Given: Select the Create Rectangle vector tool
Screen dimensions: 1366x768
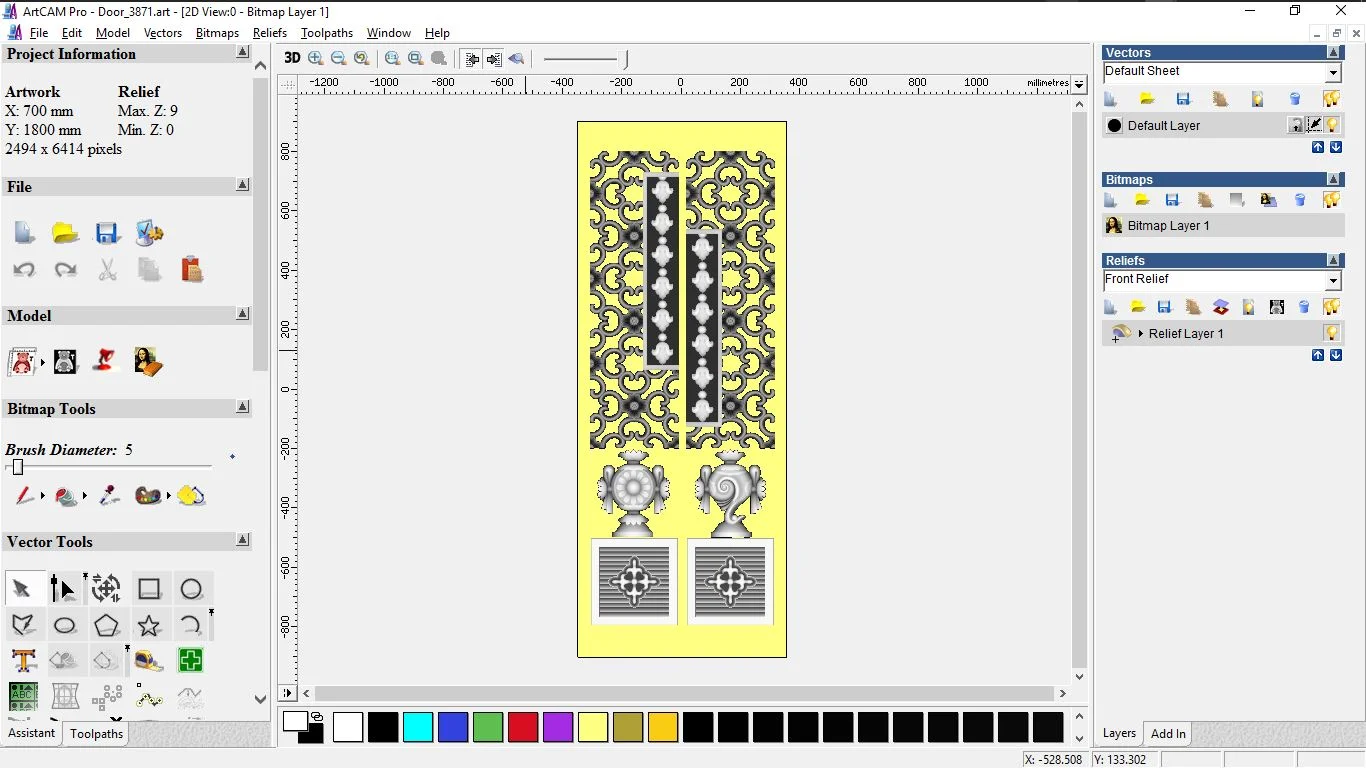Looking at the screenshot, I should pyautogui.click(x=149, y=589).
